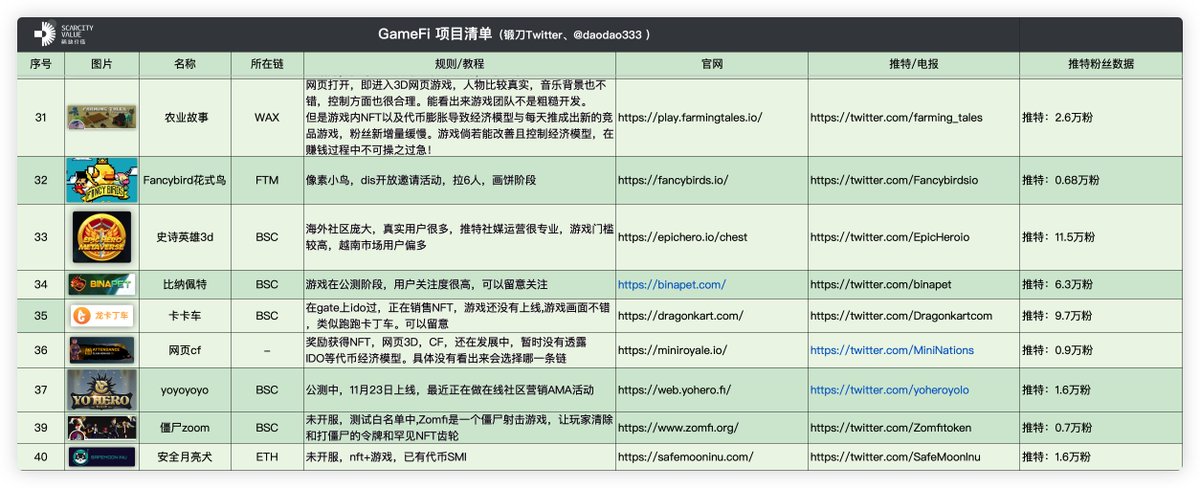This screenshot has height=488, width=1200.
Task: Select the 推特：0.7万粉 follower cell
Action: click(x=1100, y=428)
